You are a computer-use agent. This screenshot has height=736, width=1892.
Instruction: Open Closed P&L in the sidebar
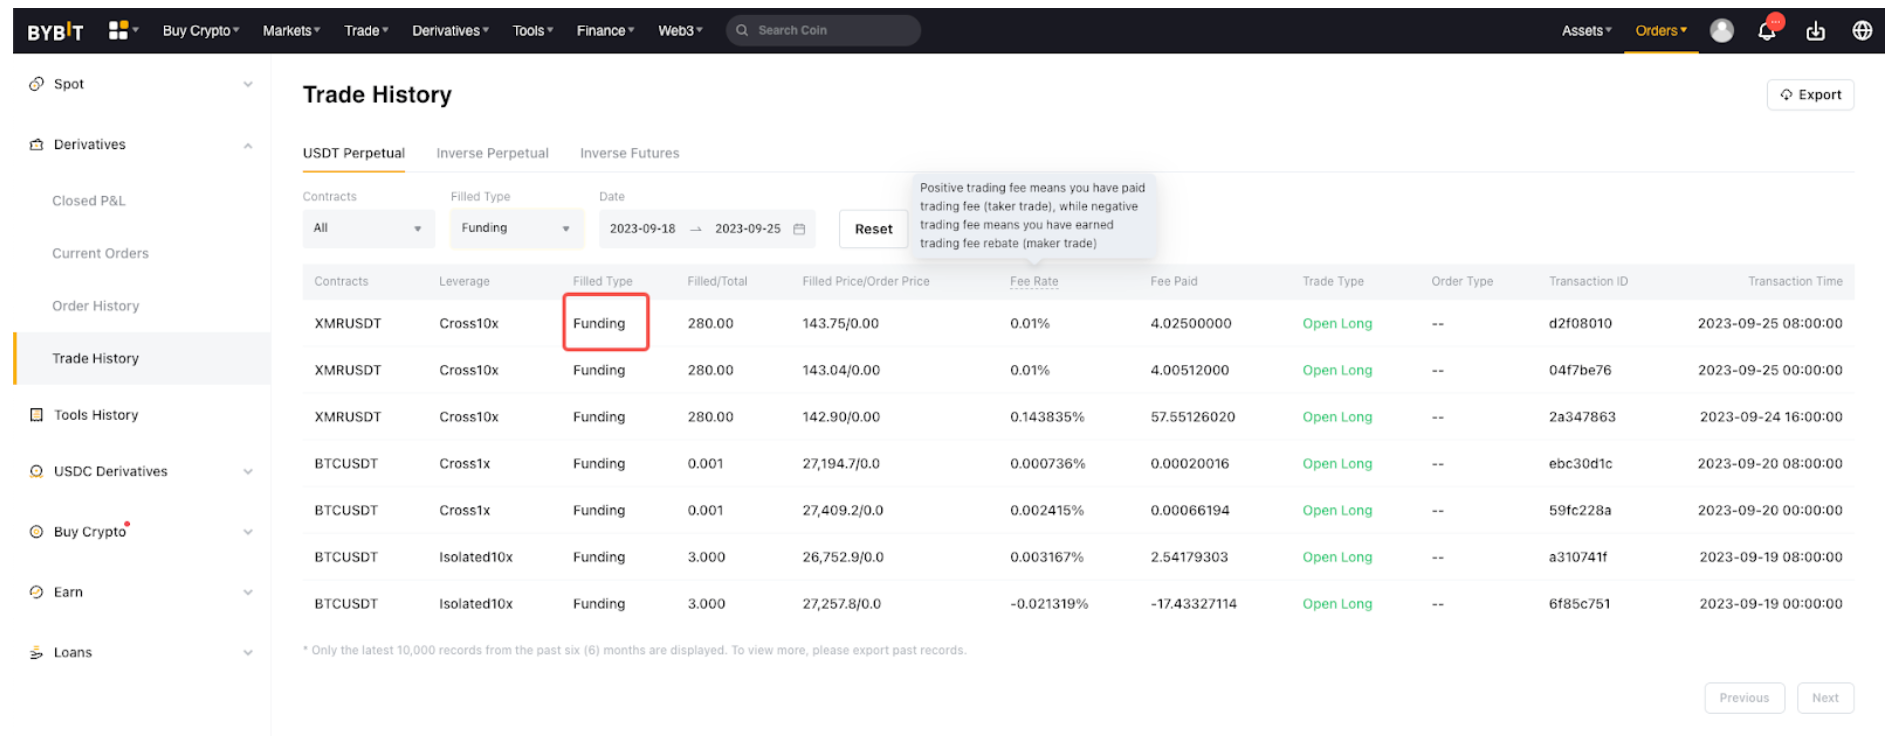coord(89,201)
